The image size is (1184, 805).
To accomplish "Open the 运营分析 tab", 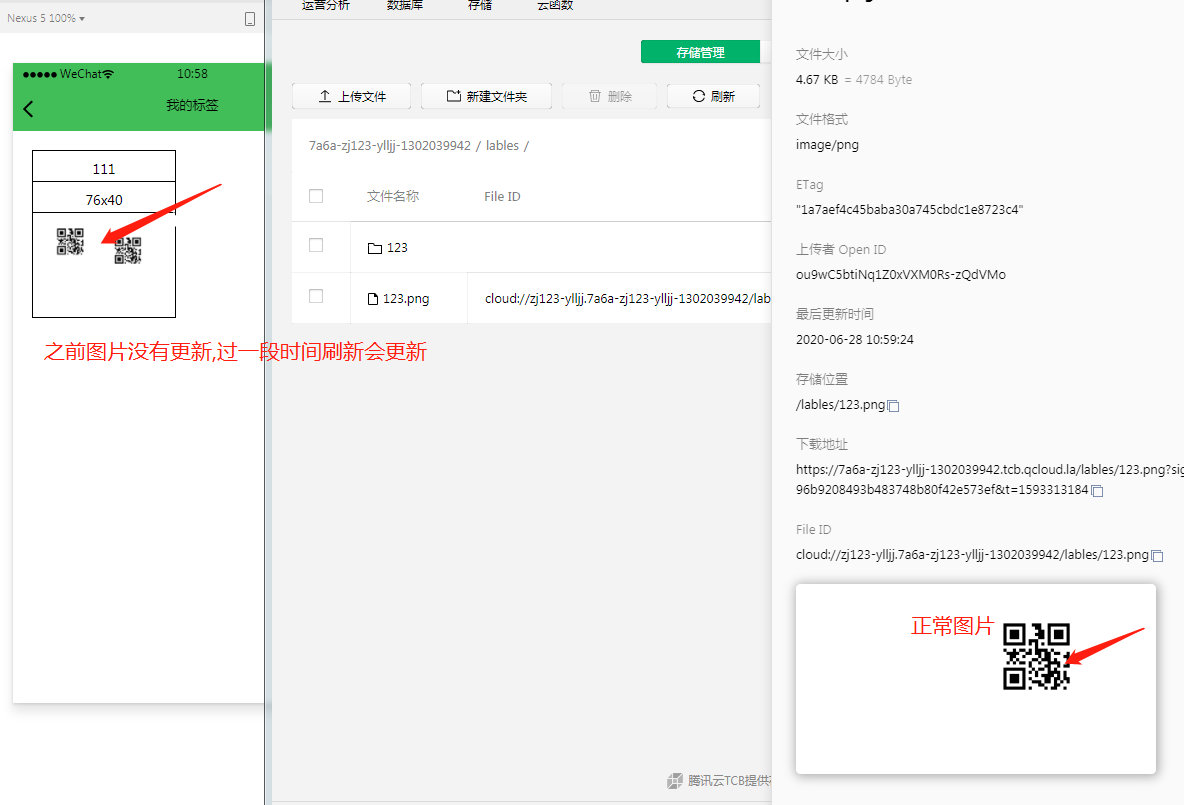I will click(x=326, y=5).
